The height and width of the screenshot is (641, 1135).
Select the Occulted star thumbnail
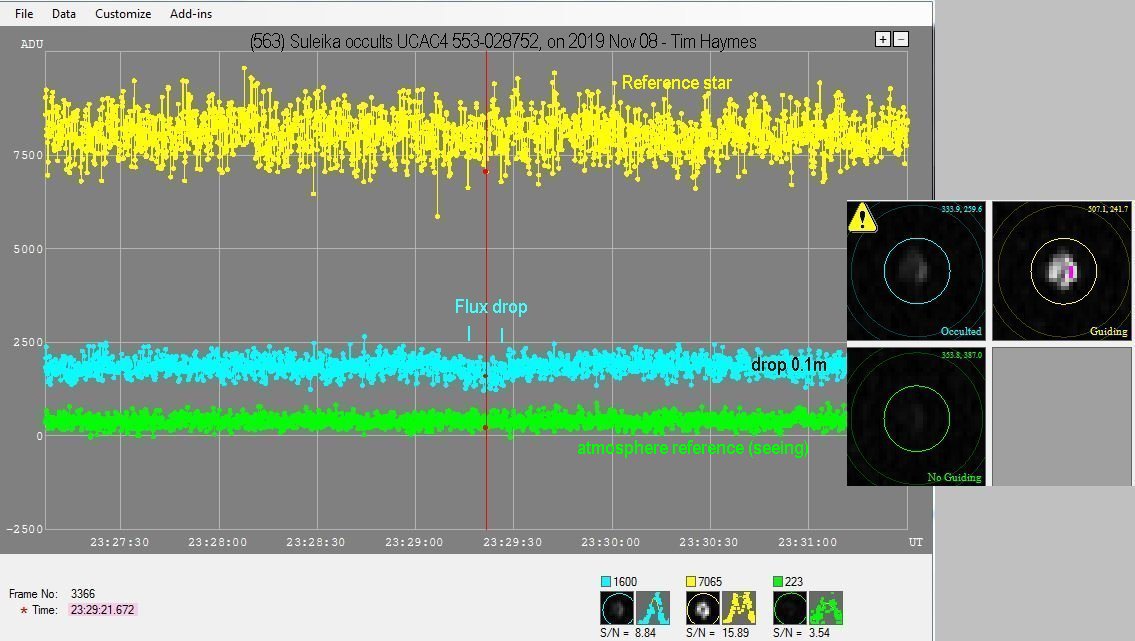(x=916, y=270)
